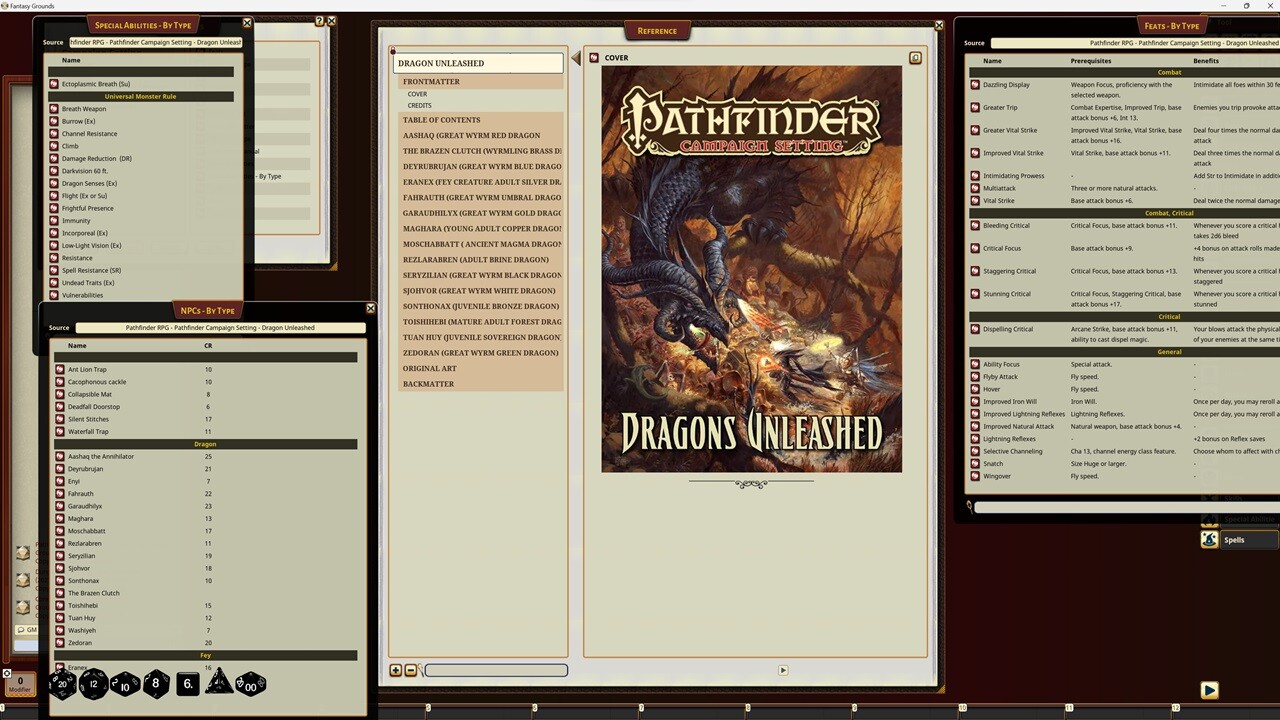Image resolution: width=1280 pixels, height=720 pixels.
Task: Toggle the lock on the Dragon Unleashed index
Action: (393, 51)
